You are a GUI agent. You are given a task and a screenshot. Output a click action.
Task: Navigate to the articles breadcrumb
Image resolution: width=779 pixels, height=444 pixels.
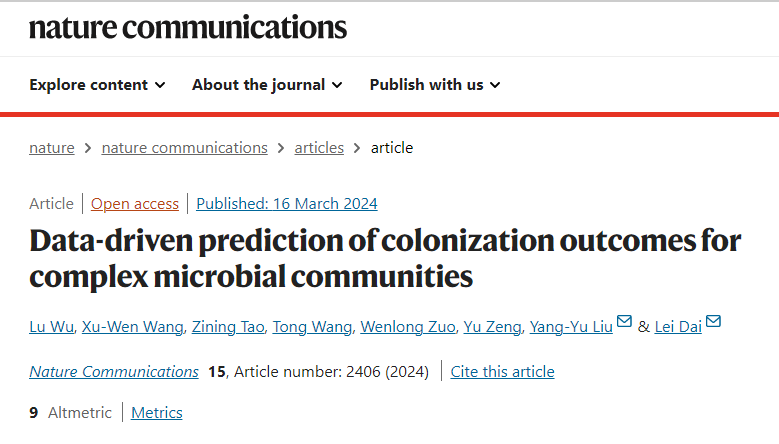point(319,148)
